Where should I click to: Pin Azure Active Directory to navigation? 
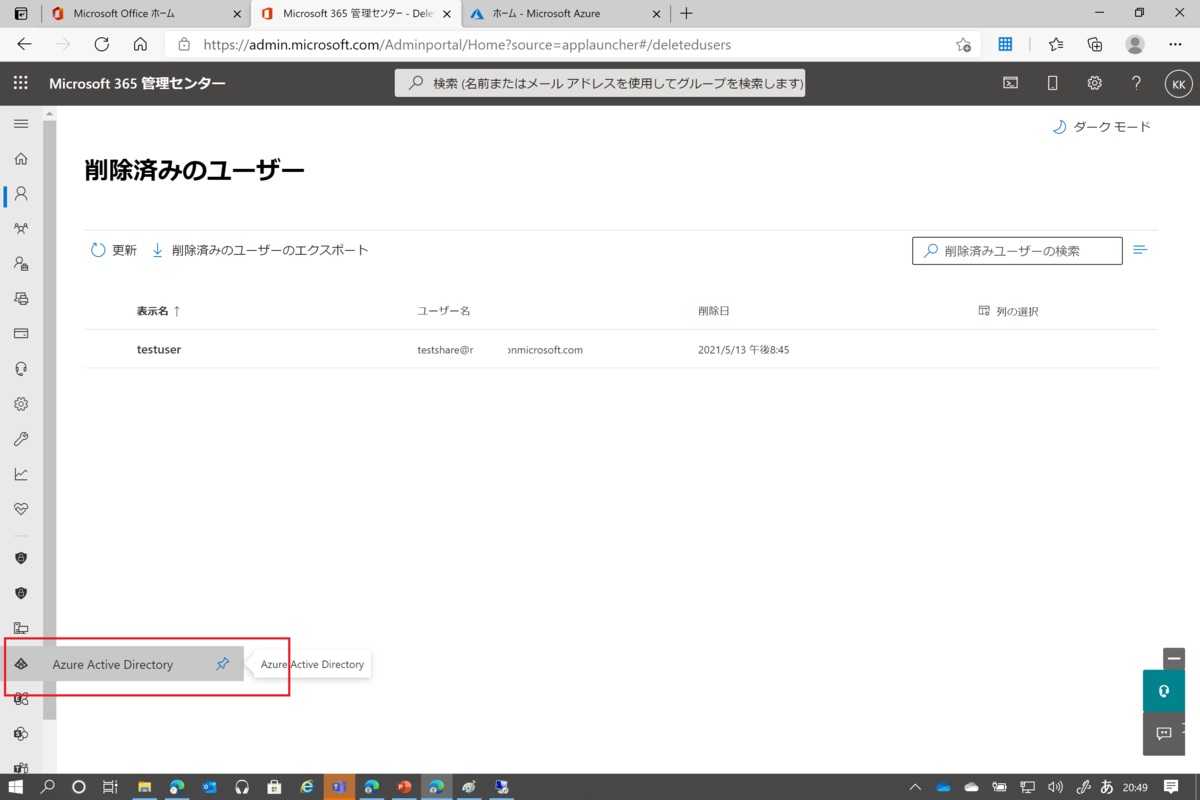(x=223, y=664)
